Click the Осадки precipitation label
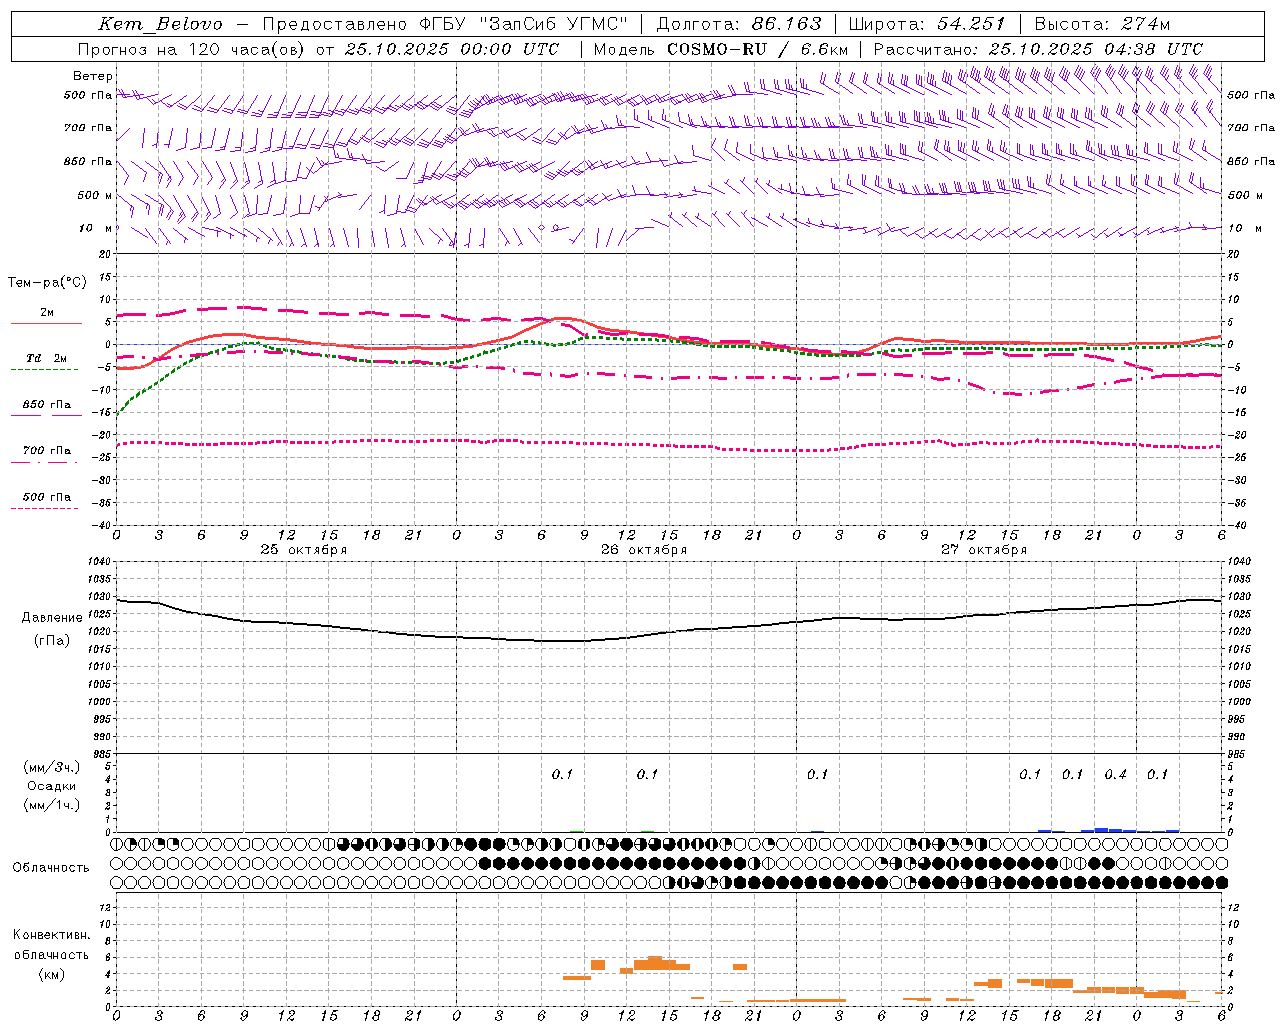This screenshot has height=1024, width=1280. pos(52,786)
